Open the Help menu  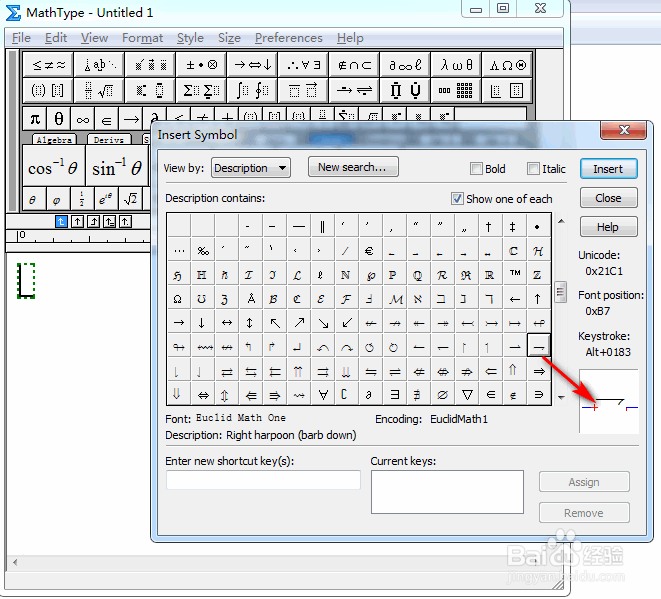pyautogui.click(x=350, y=38)
